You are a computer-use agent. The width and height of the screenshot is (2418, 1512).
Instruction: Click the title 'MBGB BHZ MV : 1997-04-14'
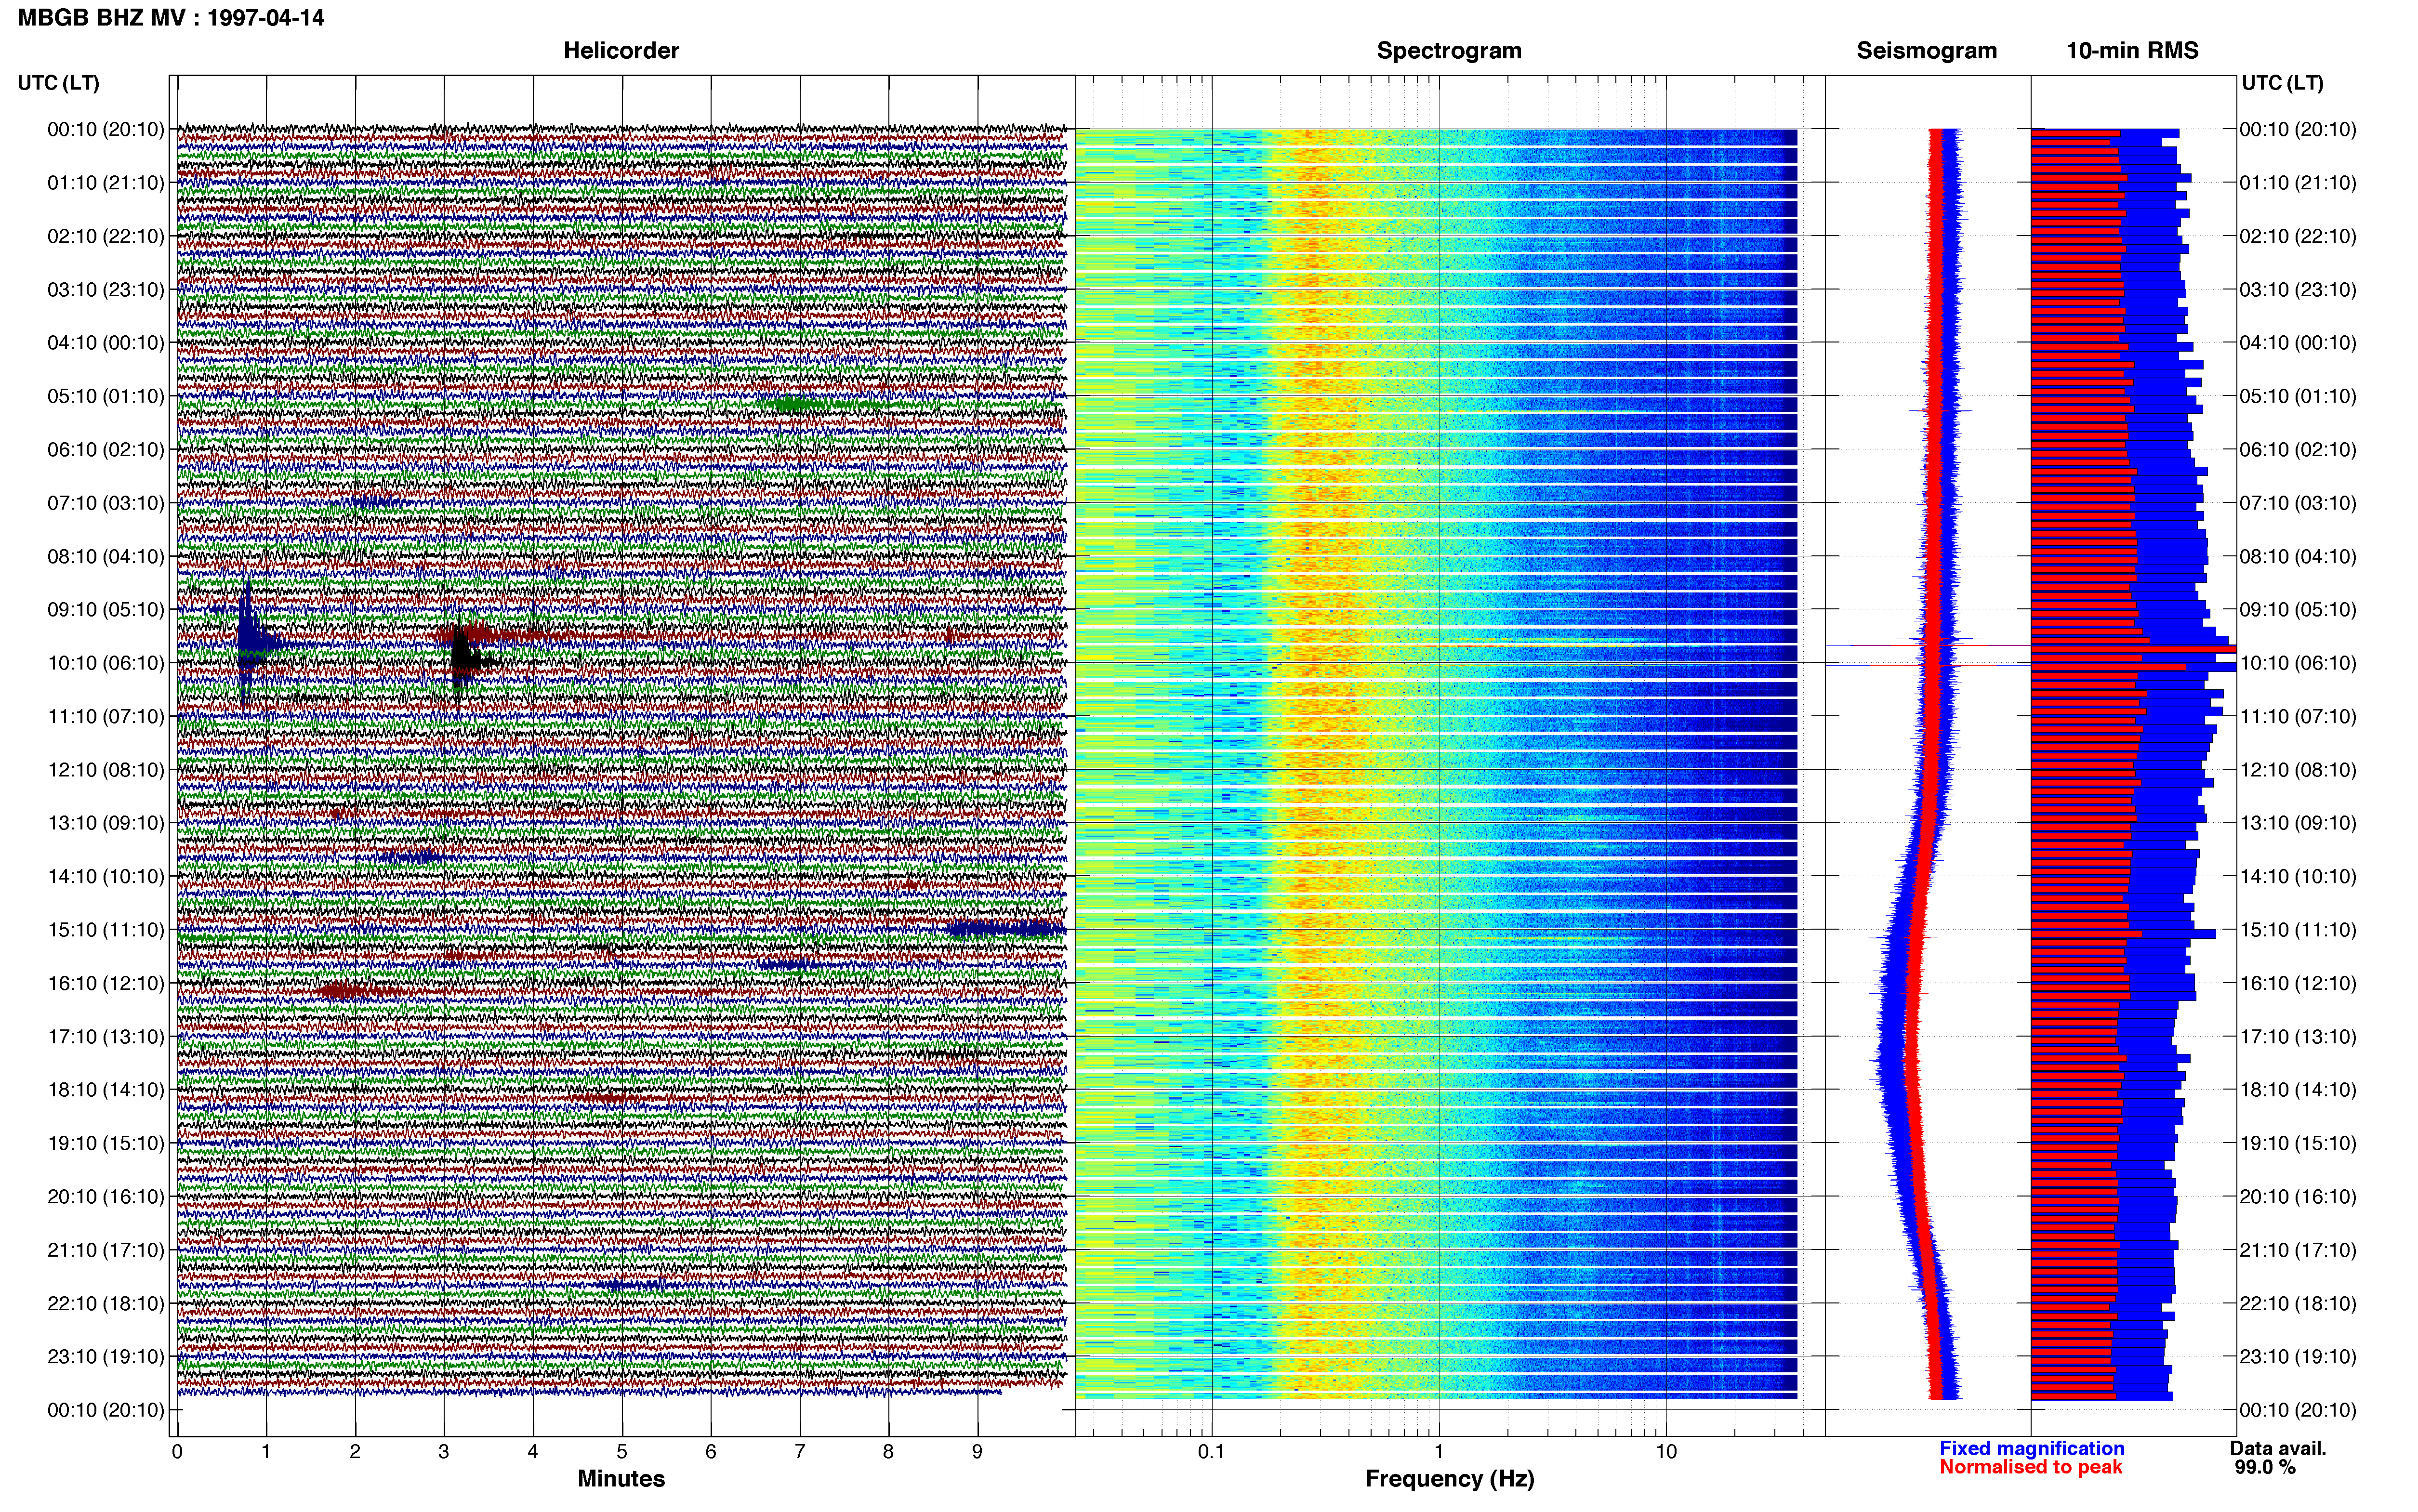(171, 18)
